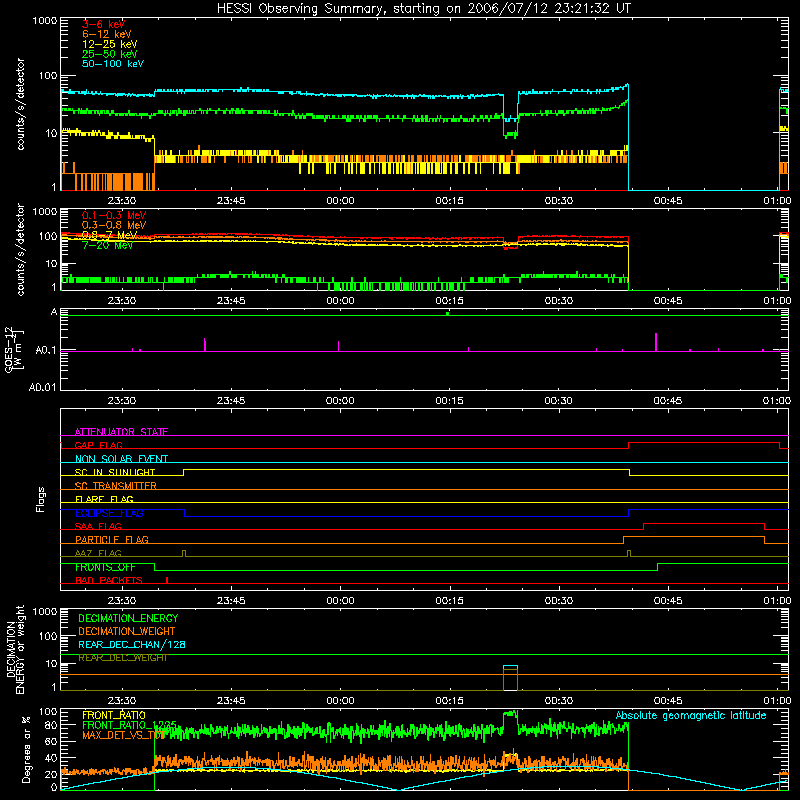Select the PARTICLE_FLAG label

click(x=112, y=540)
